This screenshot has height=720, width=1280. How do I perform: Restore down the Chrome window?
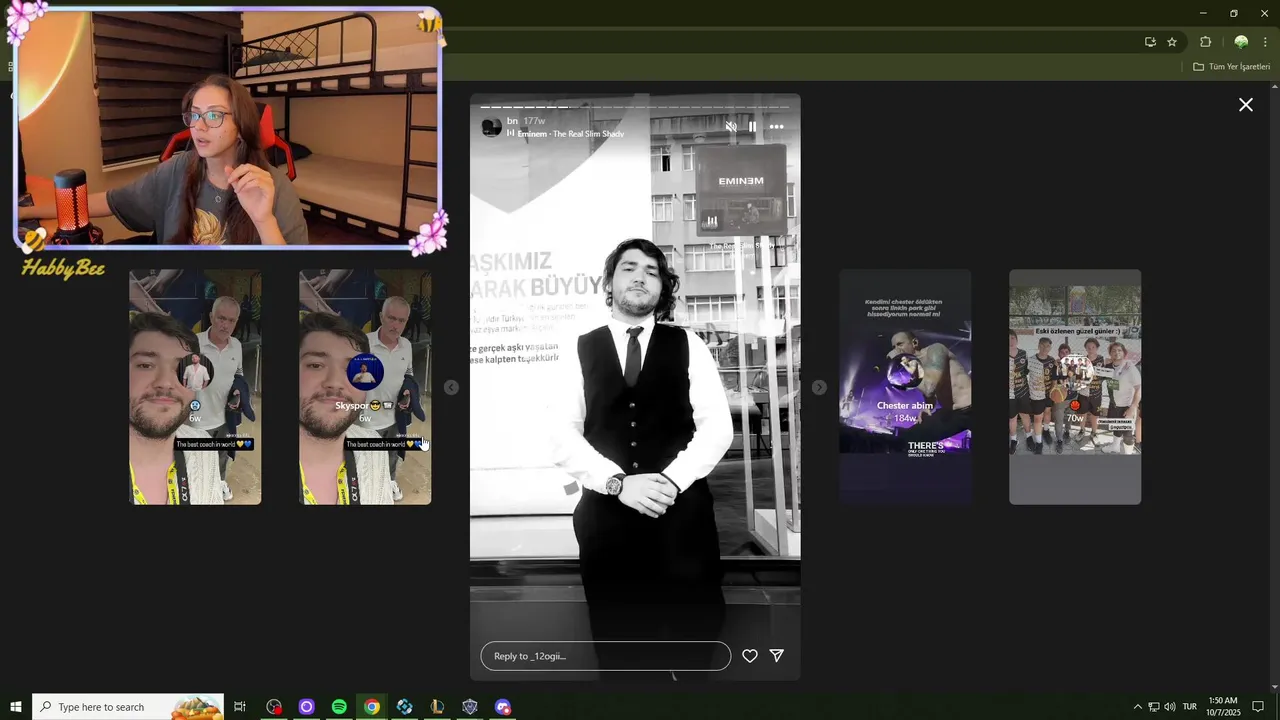coord(1233,13)
